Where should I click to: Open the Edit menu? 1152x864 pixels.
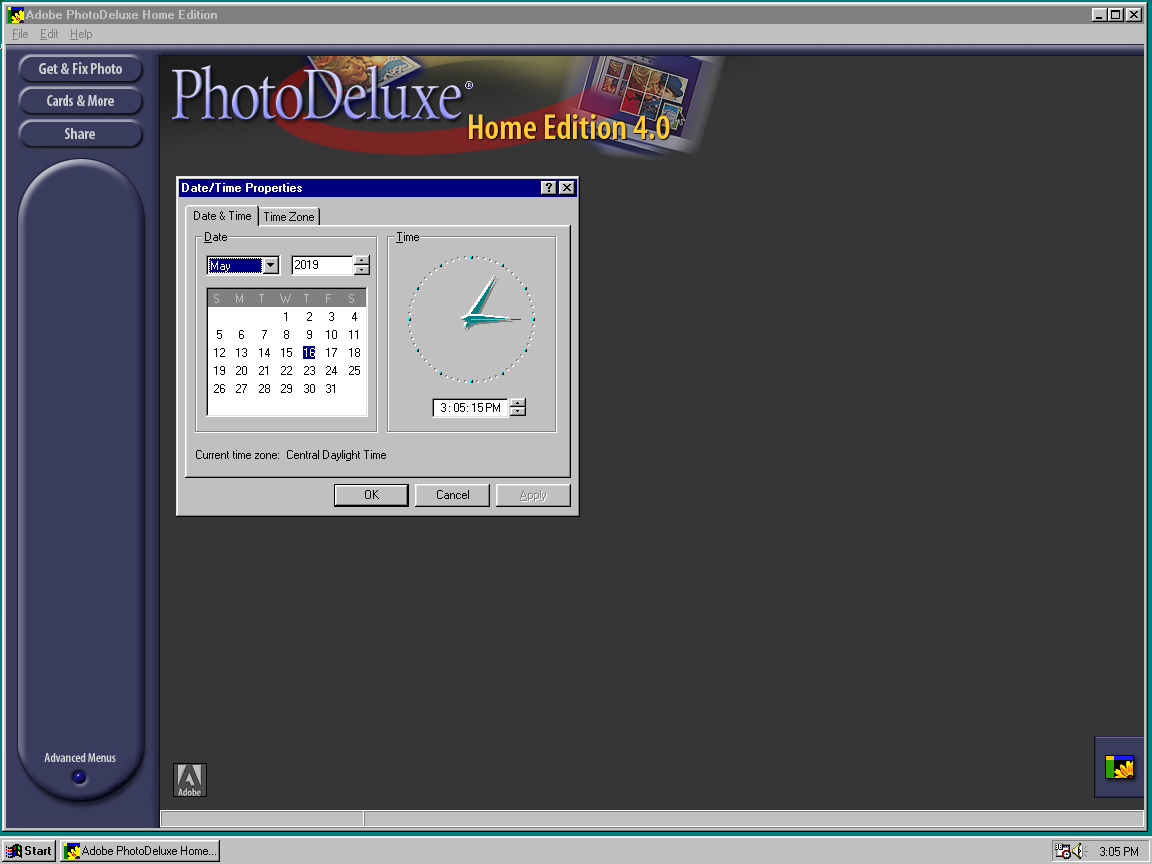(48, 34)
